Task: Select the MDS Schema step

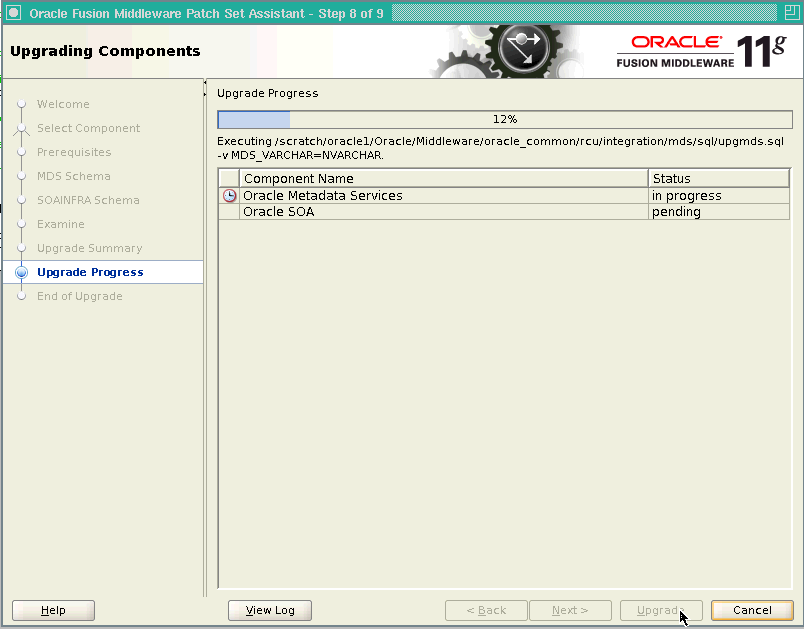Action: click(73, 176)
